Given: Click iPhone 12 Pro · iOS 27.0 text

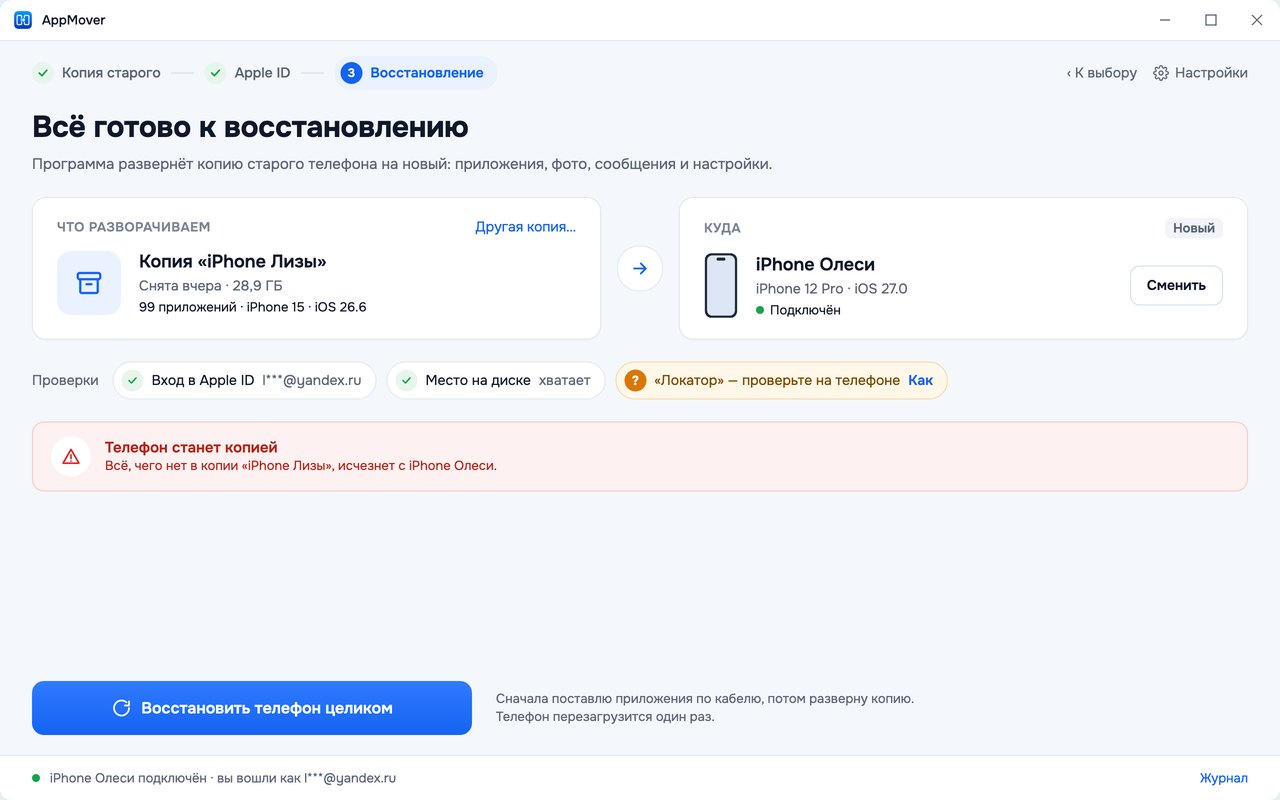Looking at the screenshot, I should [832, 289].
